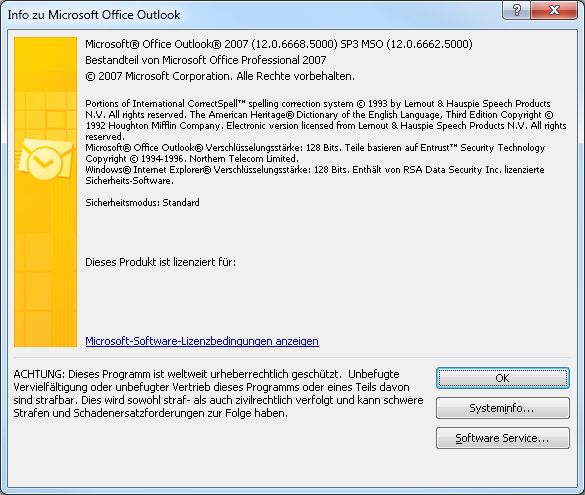Click the ACHTUNG copyright warning paragraph
The height and width of the screenshot is (495, 585).
point(218,394)
